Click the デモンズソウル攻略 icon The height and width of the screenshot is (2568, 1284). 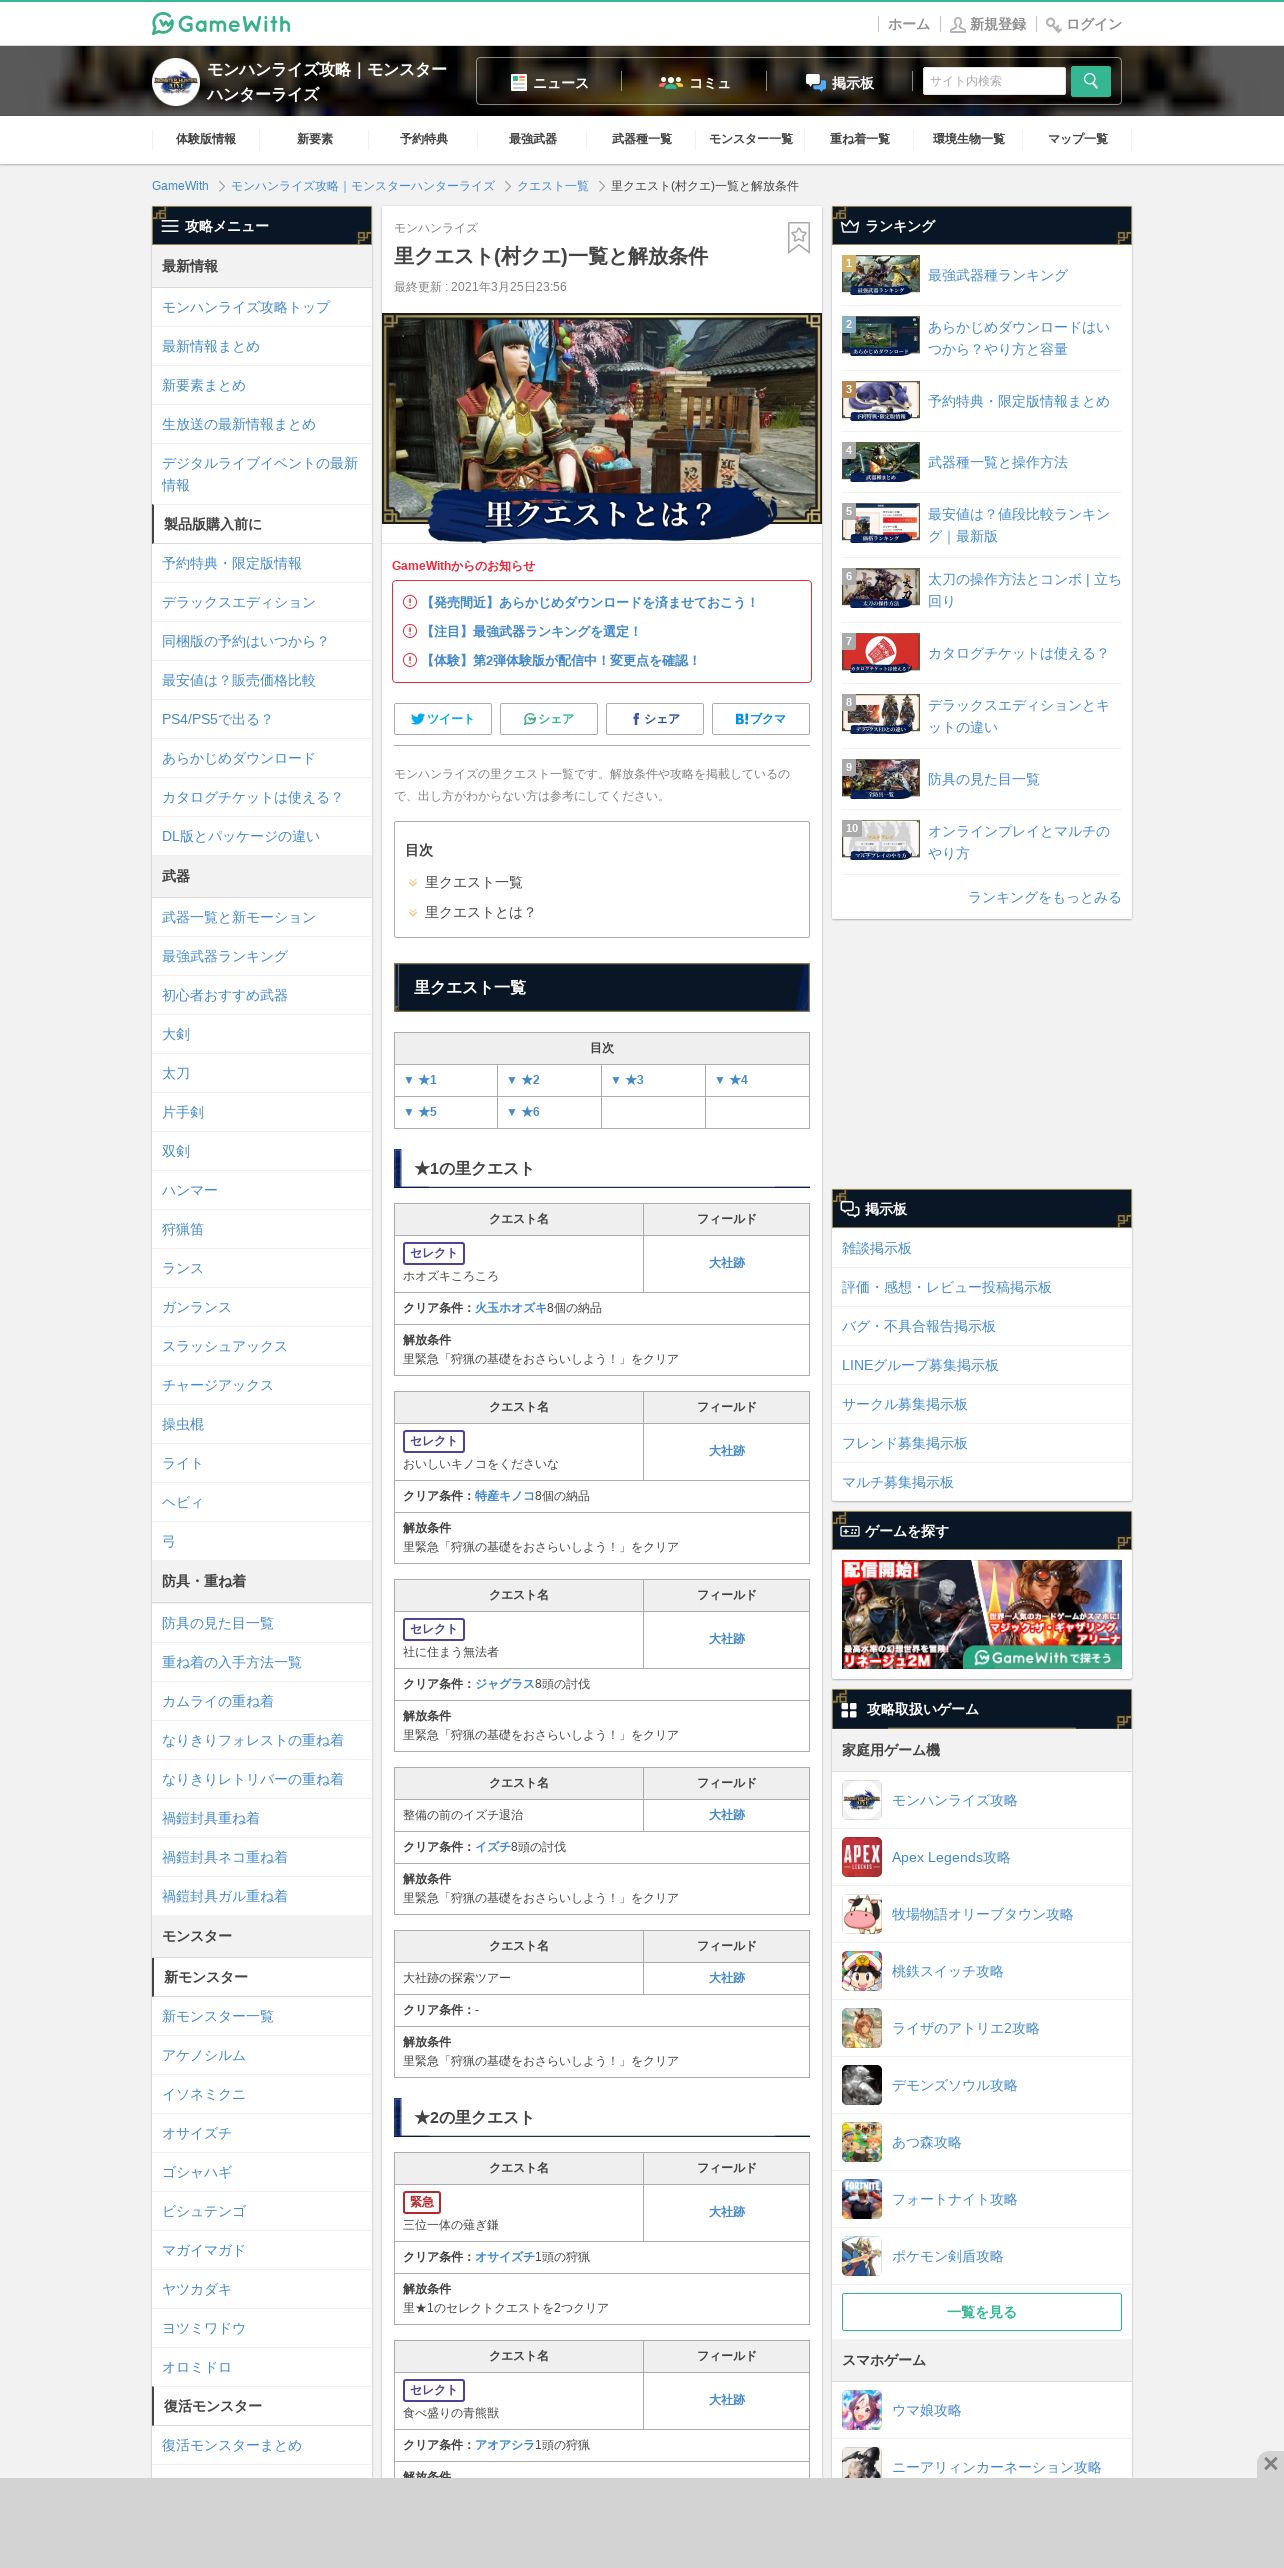pyautogui.click(x=862, y=2085)
